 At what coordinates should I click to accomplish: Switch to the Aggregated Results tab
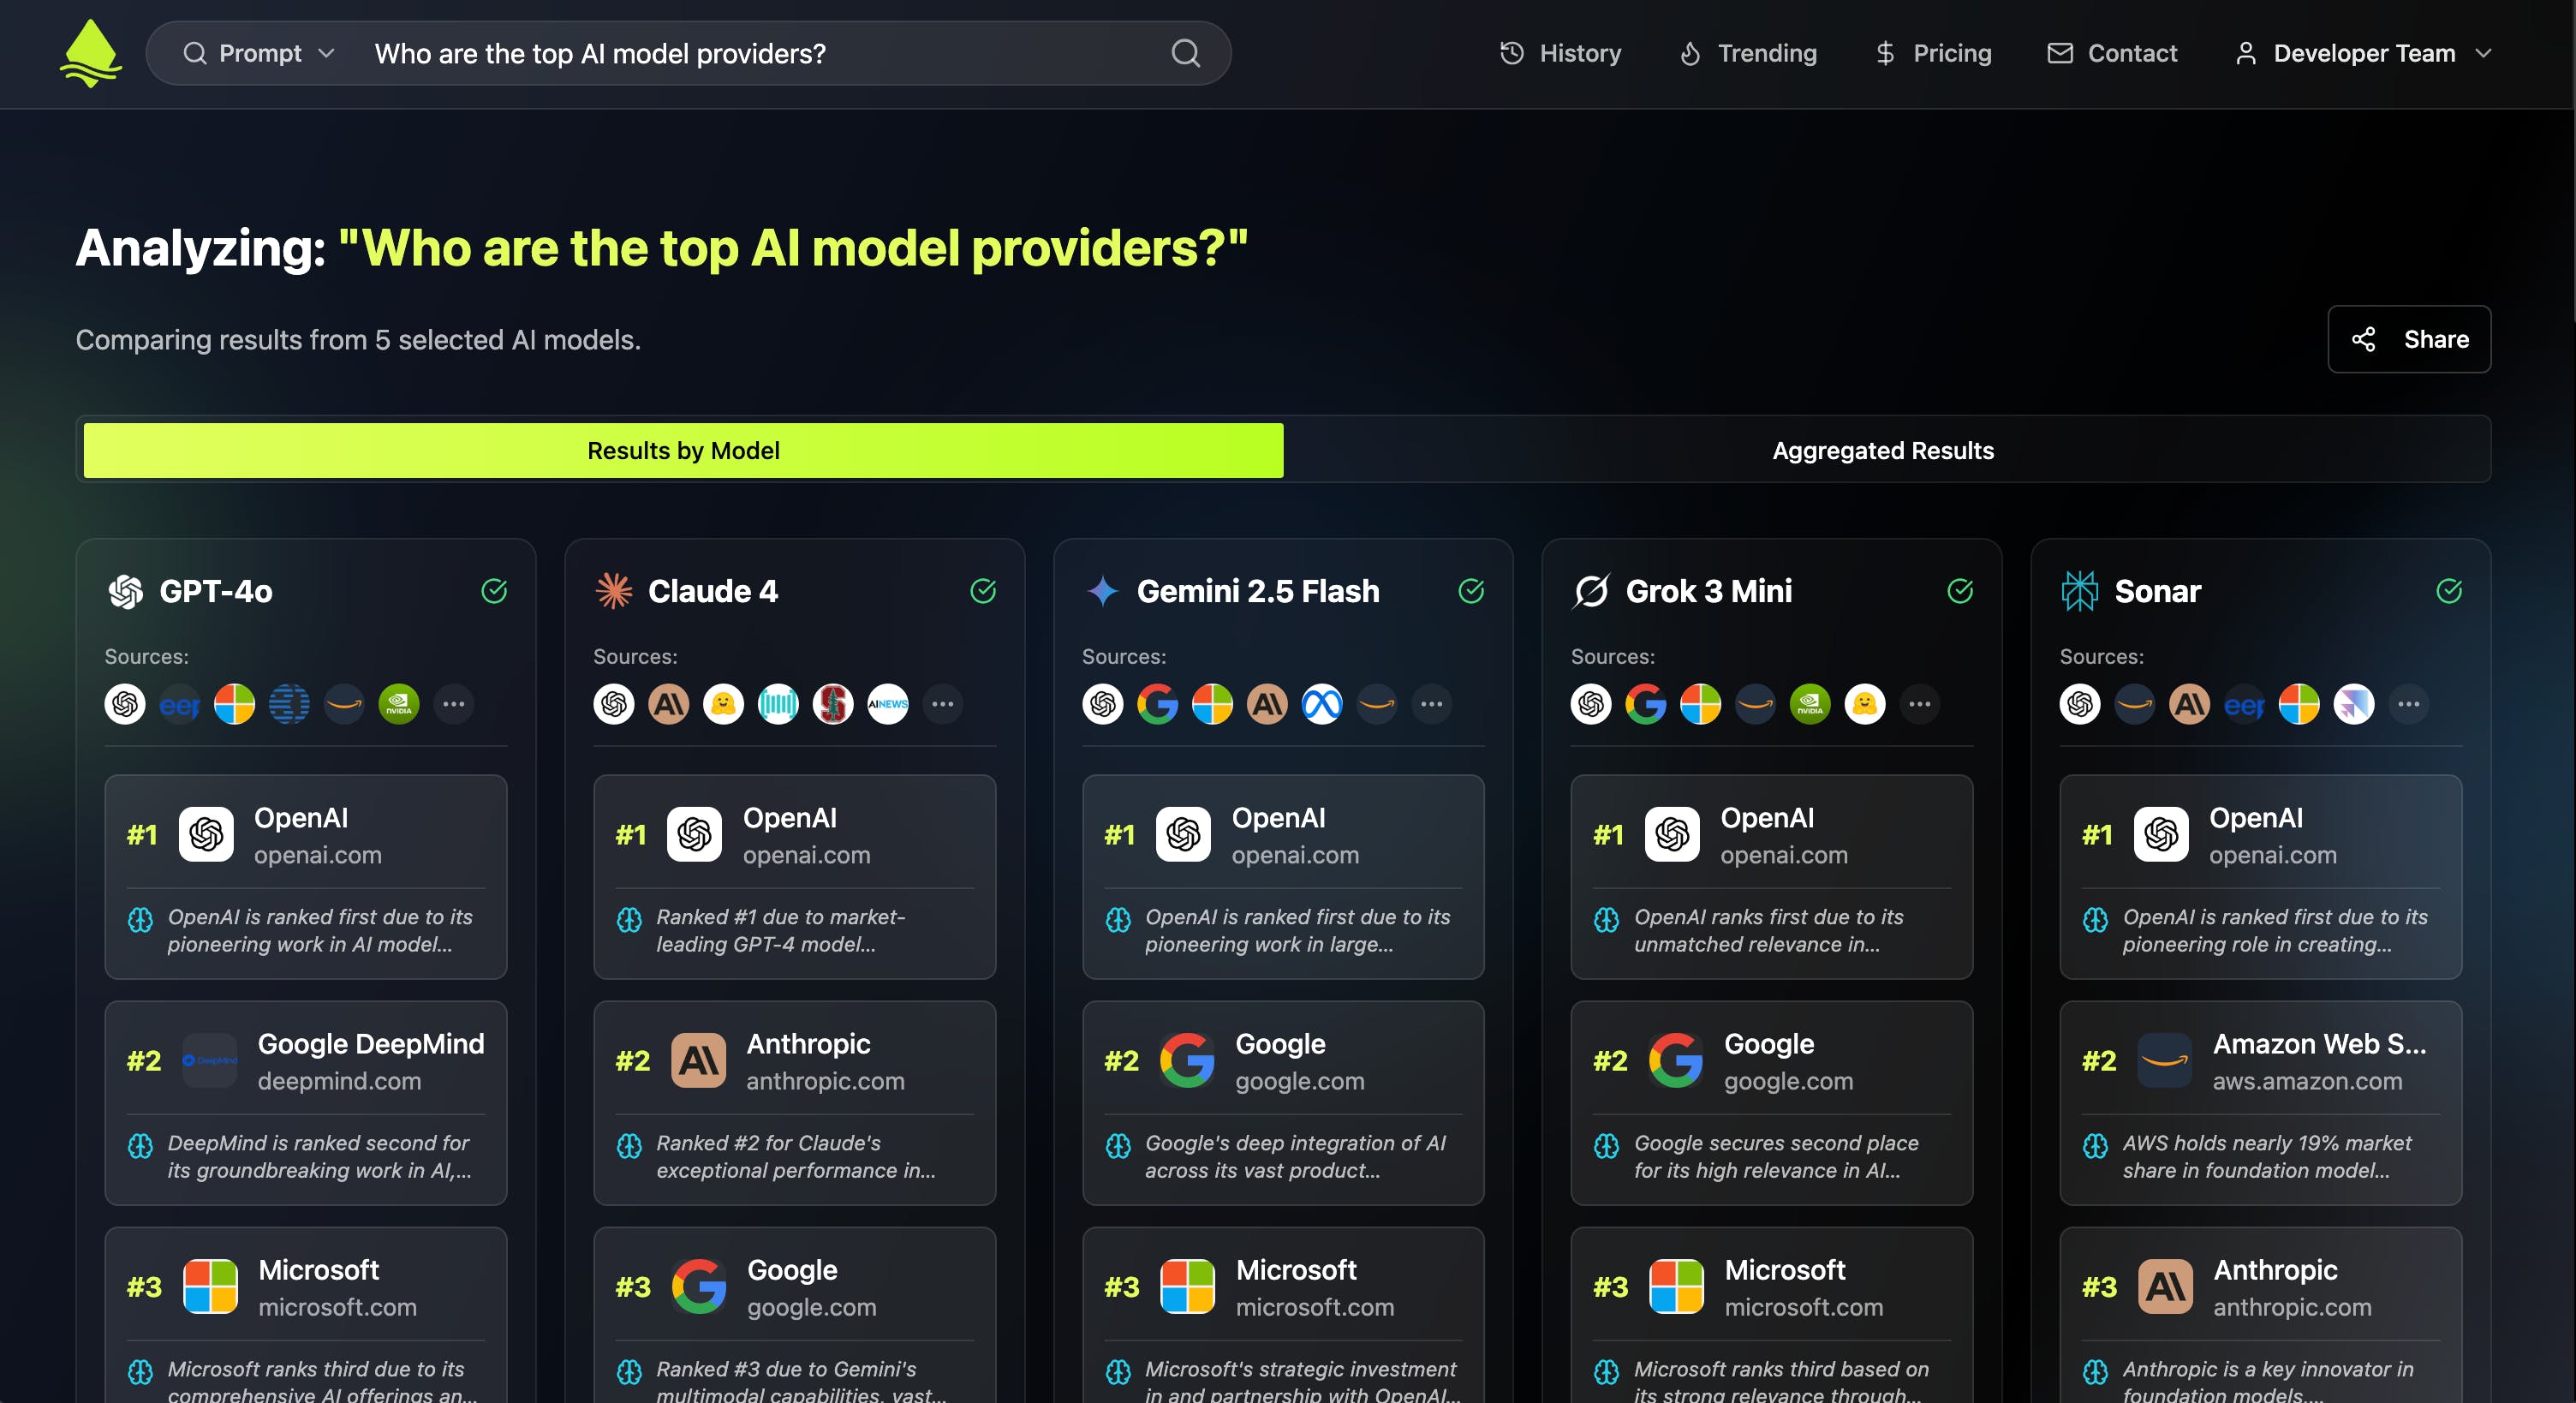click(1883, 450)
